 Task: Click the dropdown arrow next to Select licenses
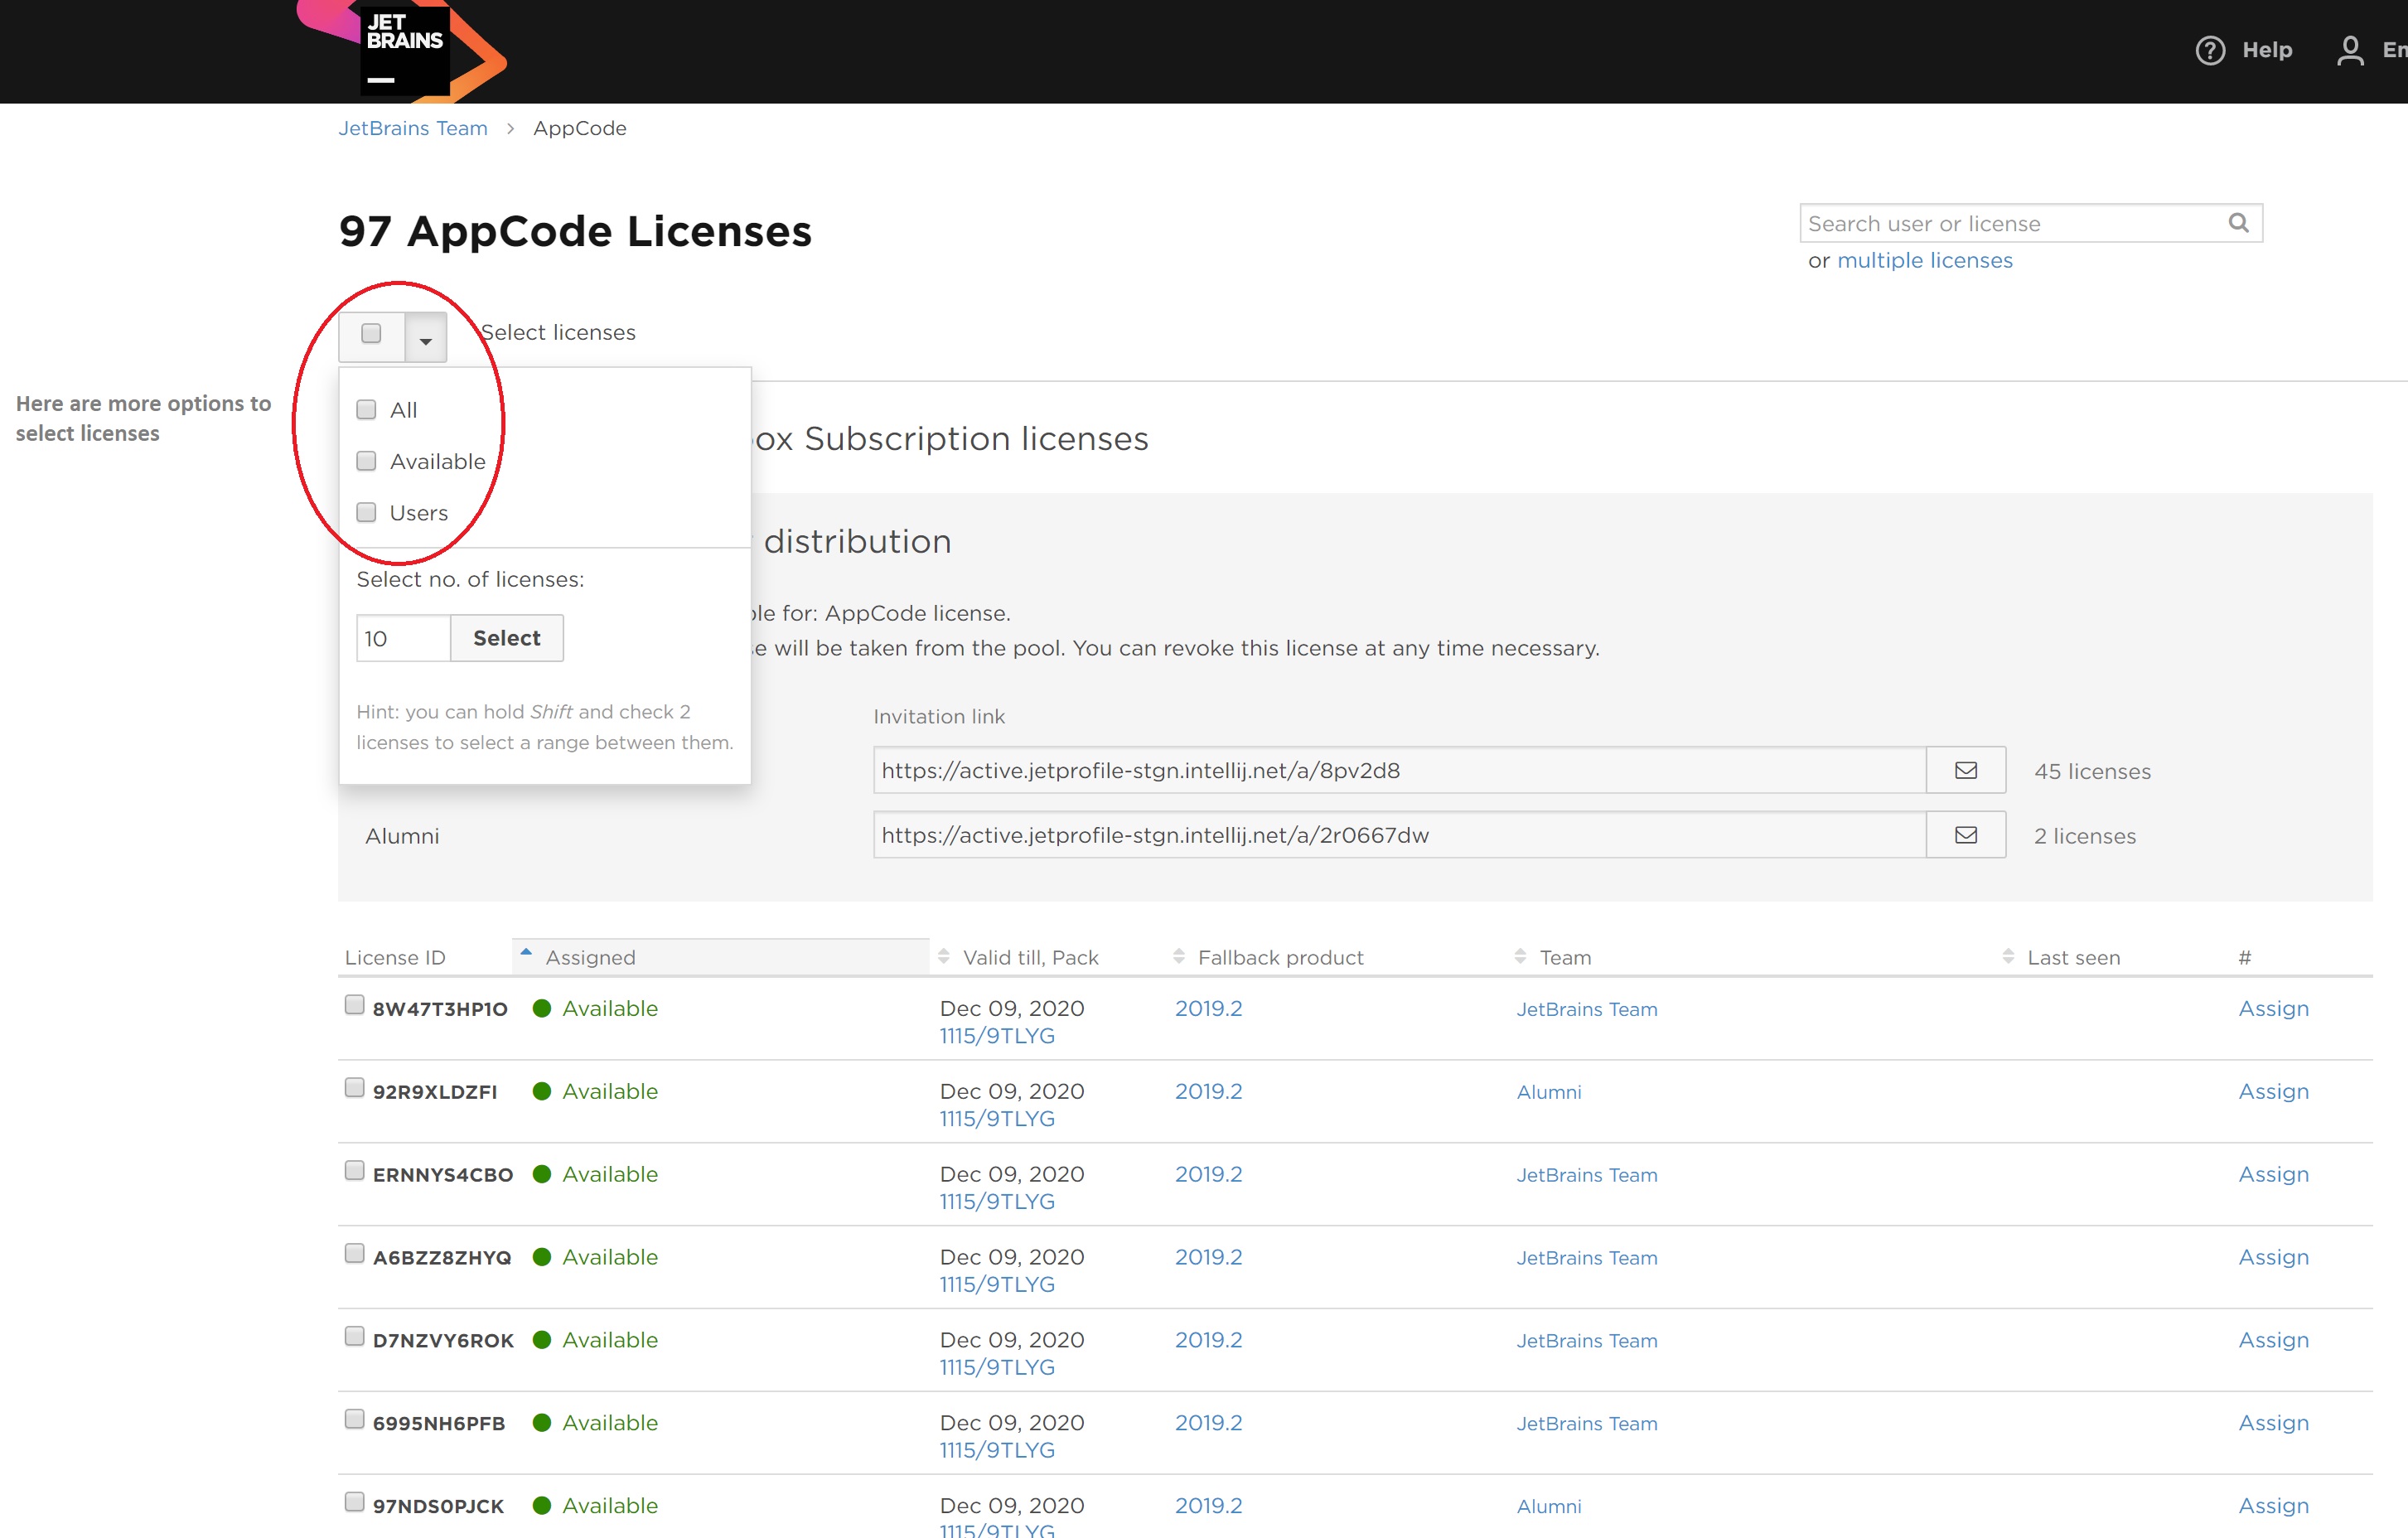427,331
